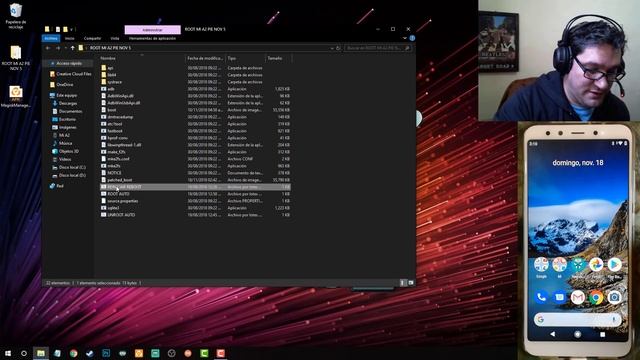Open Steam from the taskbar
Viewport: 640px width, 360px height.
tap(90, 353)
